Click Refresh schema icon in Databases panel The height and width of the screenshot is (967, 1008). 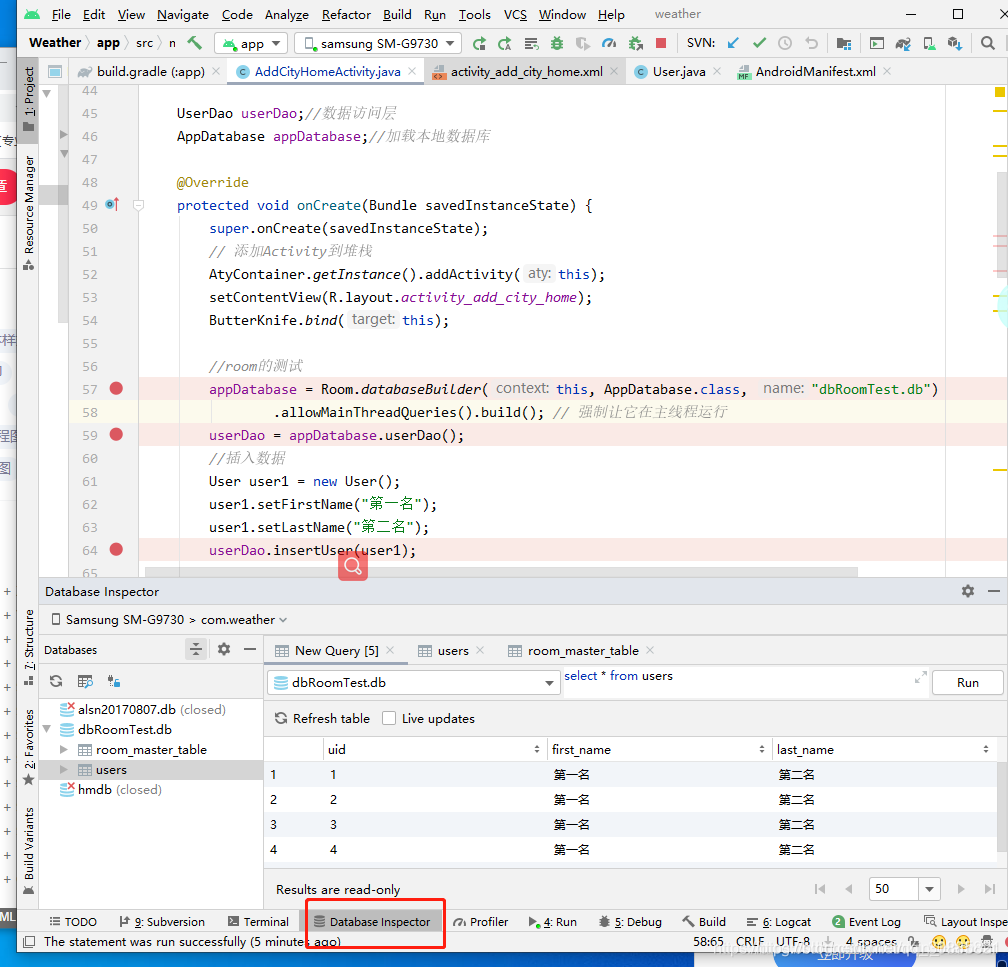[56, 681]
